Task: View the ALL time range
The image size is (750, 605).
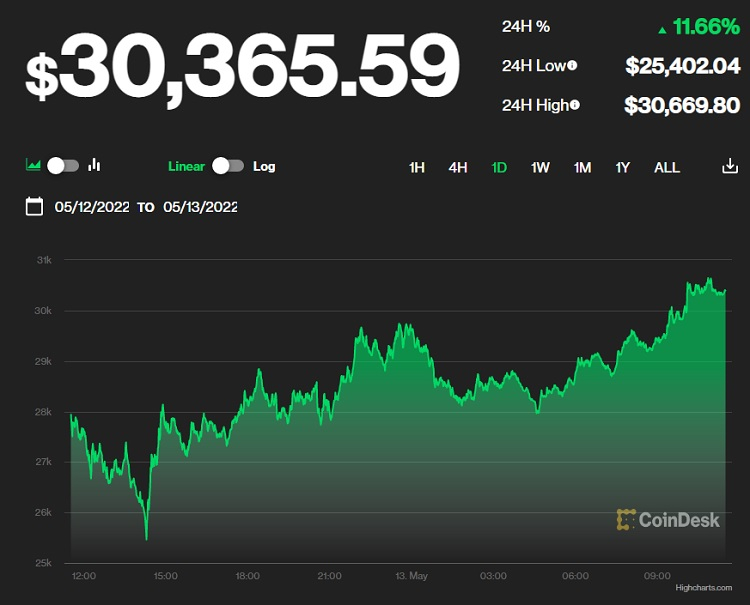Action: pos(667,167)
